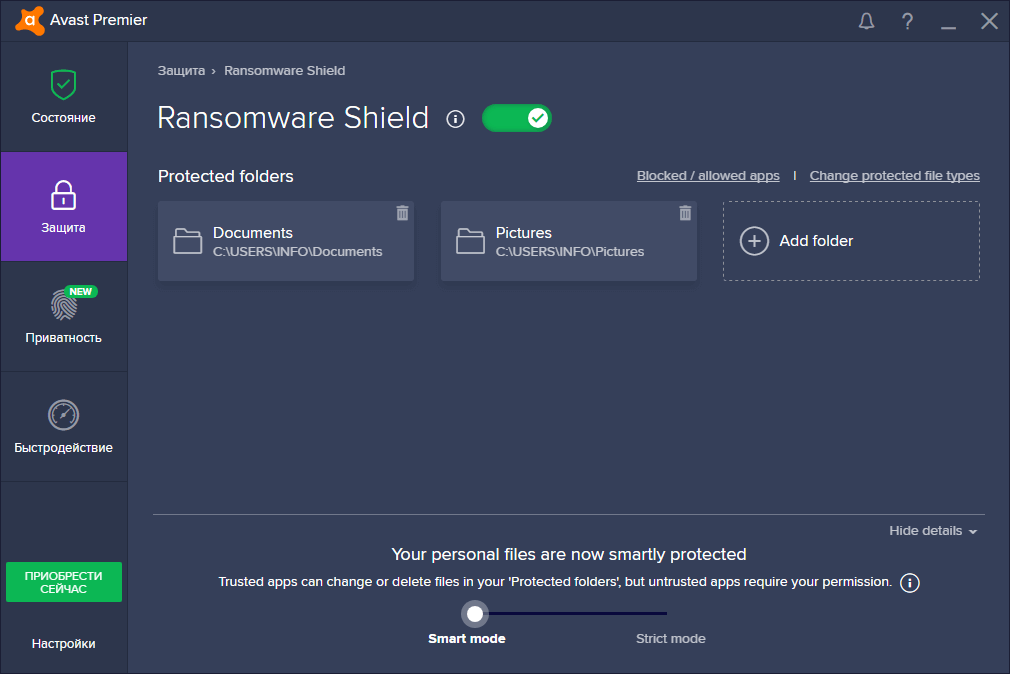Click the plus icon to add folder

[x=754, y=241]
